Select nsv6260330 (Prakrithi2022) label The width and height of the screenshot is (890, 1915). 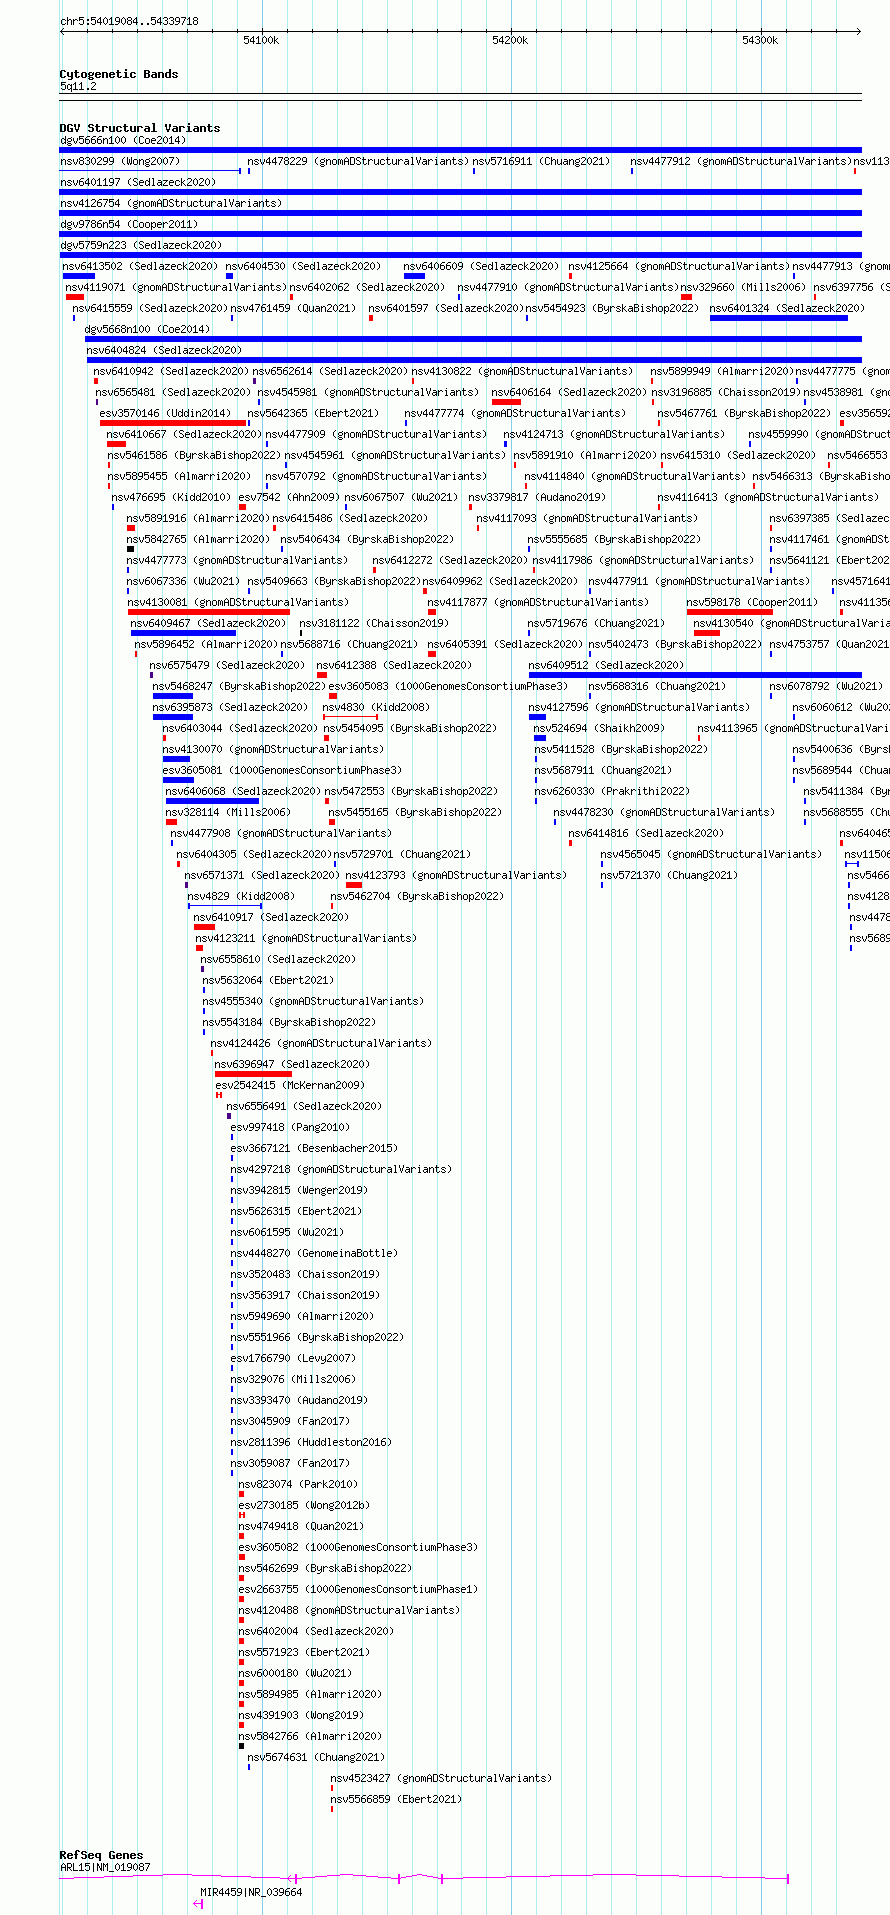point(612,791)
